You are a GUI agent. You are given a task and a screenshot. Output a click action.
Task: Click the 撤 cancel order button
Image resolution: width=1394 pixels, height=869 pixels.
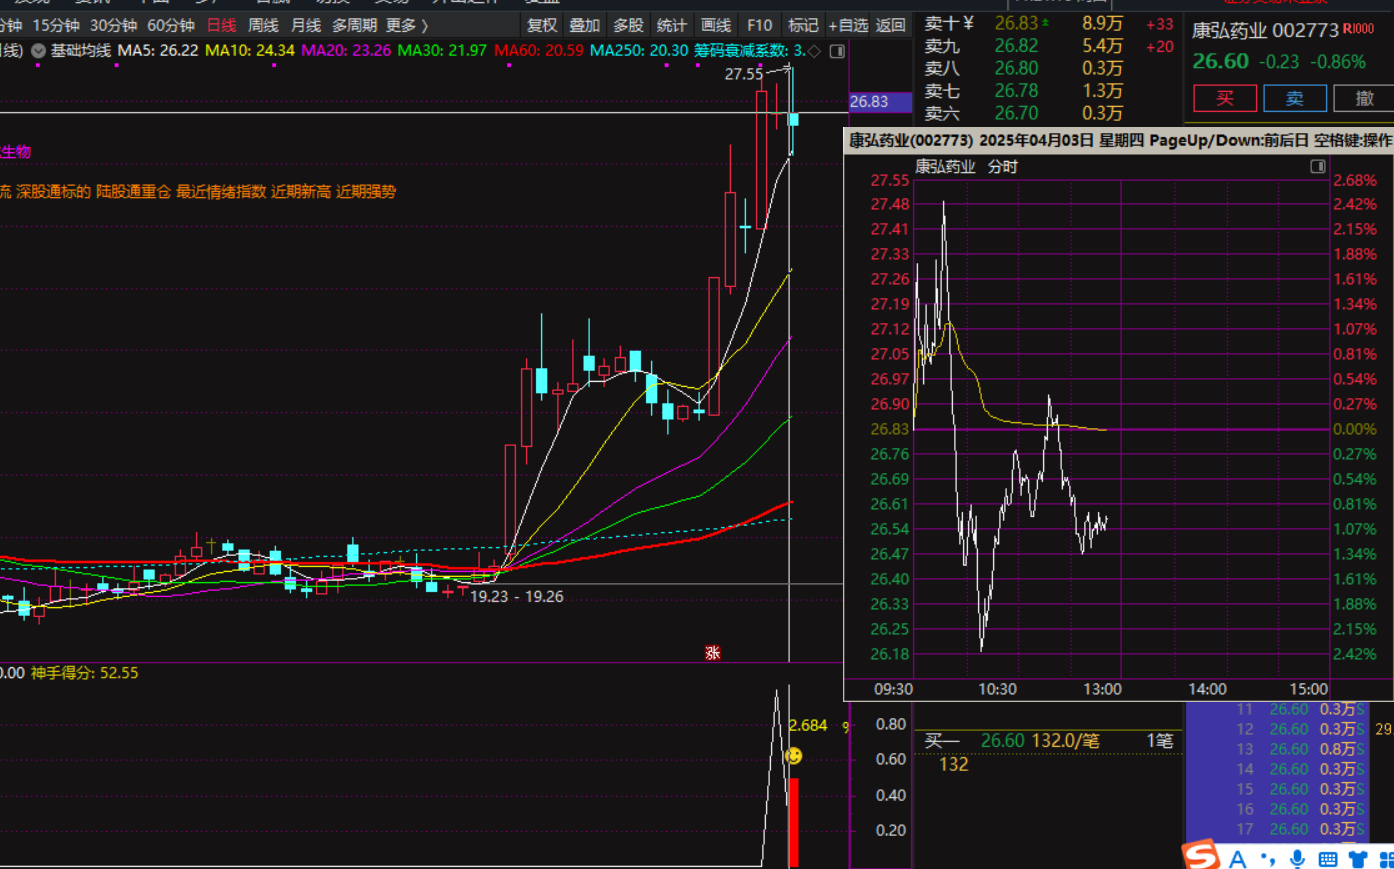pyautogui.click(x=1364, y=98)
